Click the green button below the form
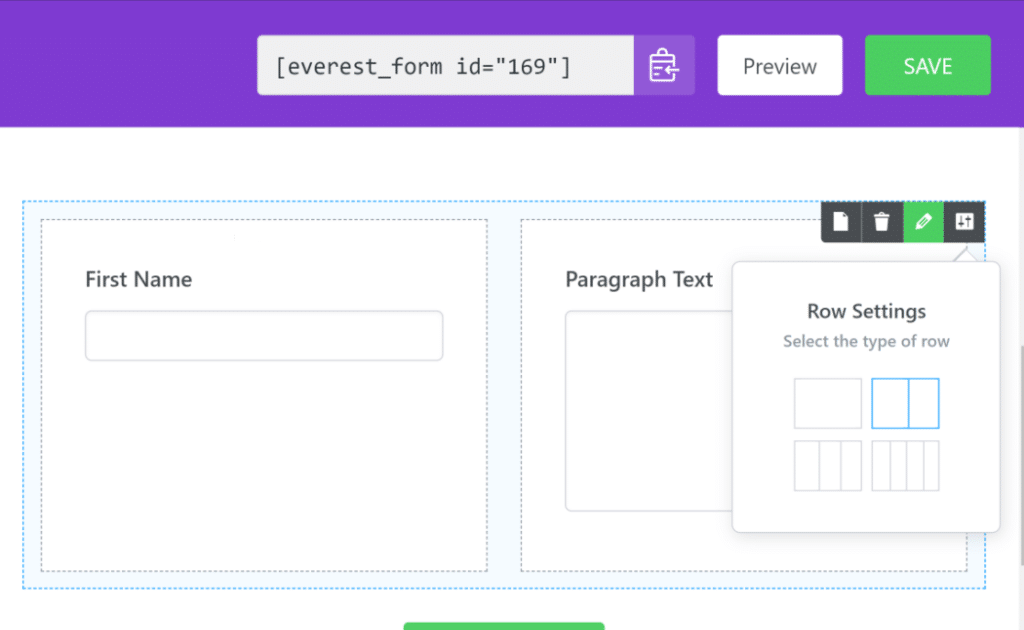Viewport: 1024px width, 630px height. 503,625
